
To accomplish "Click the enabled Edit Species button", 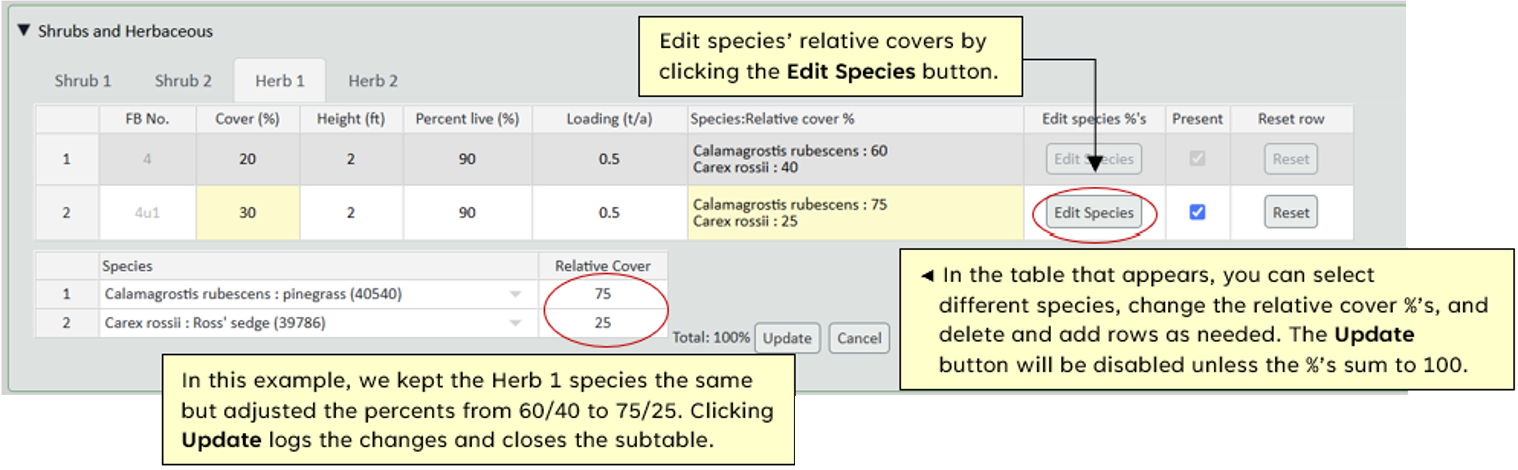I will pyautogui.click(x=1094, y=213).
